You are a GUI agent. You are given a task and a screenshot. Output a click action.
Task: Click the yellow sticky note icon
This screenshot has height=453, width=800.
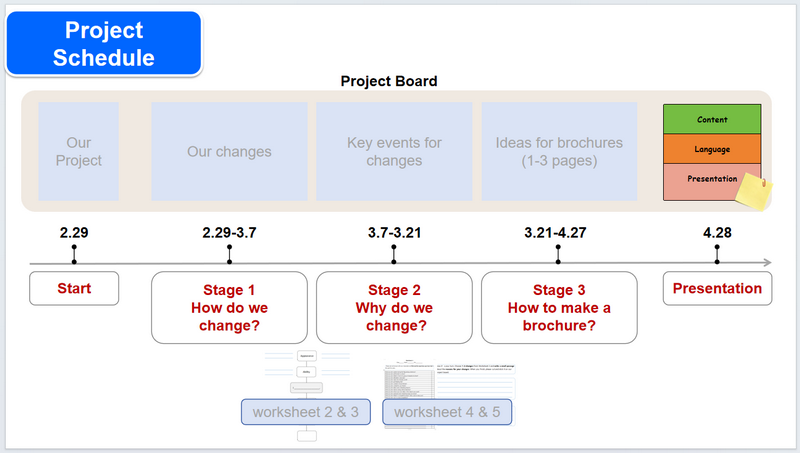(x=753, y=191)
